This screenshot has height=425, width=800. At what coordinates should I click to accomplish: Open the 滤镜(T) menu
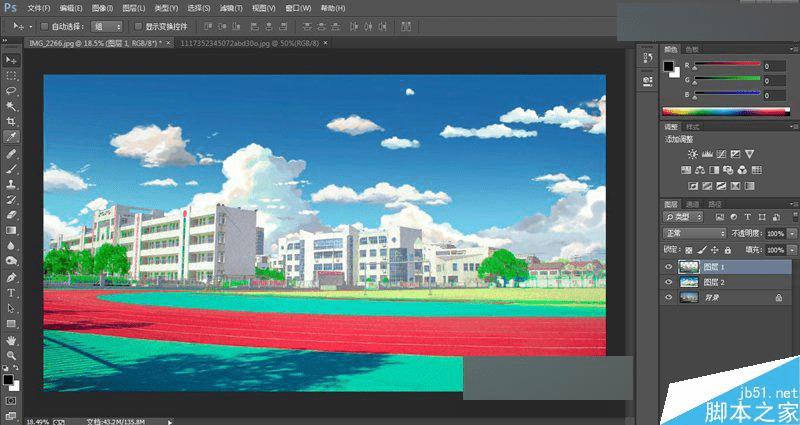(231, 8)
